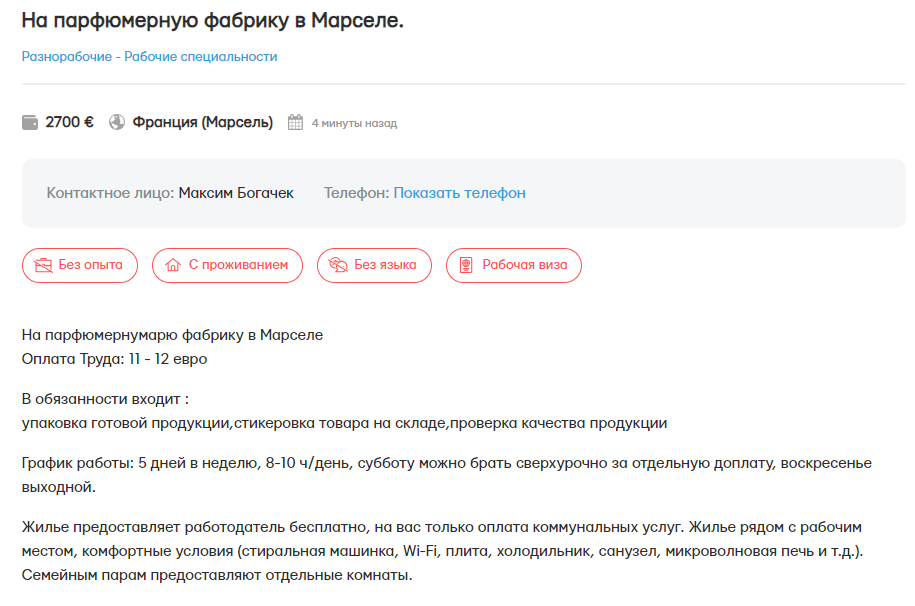The image size is (915, 606).
Task: Open the Разнорабочие - Рабочие специальности category link
Action: coord(149,57)
